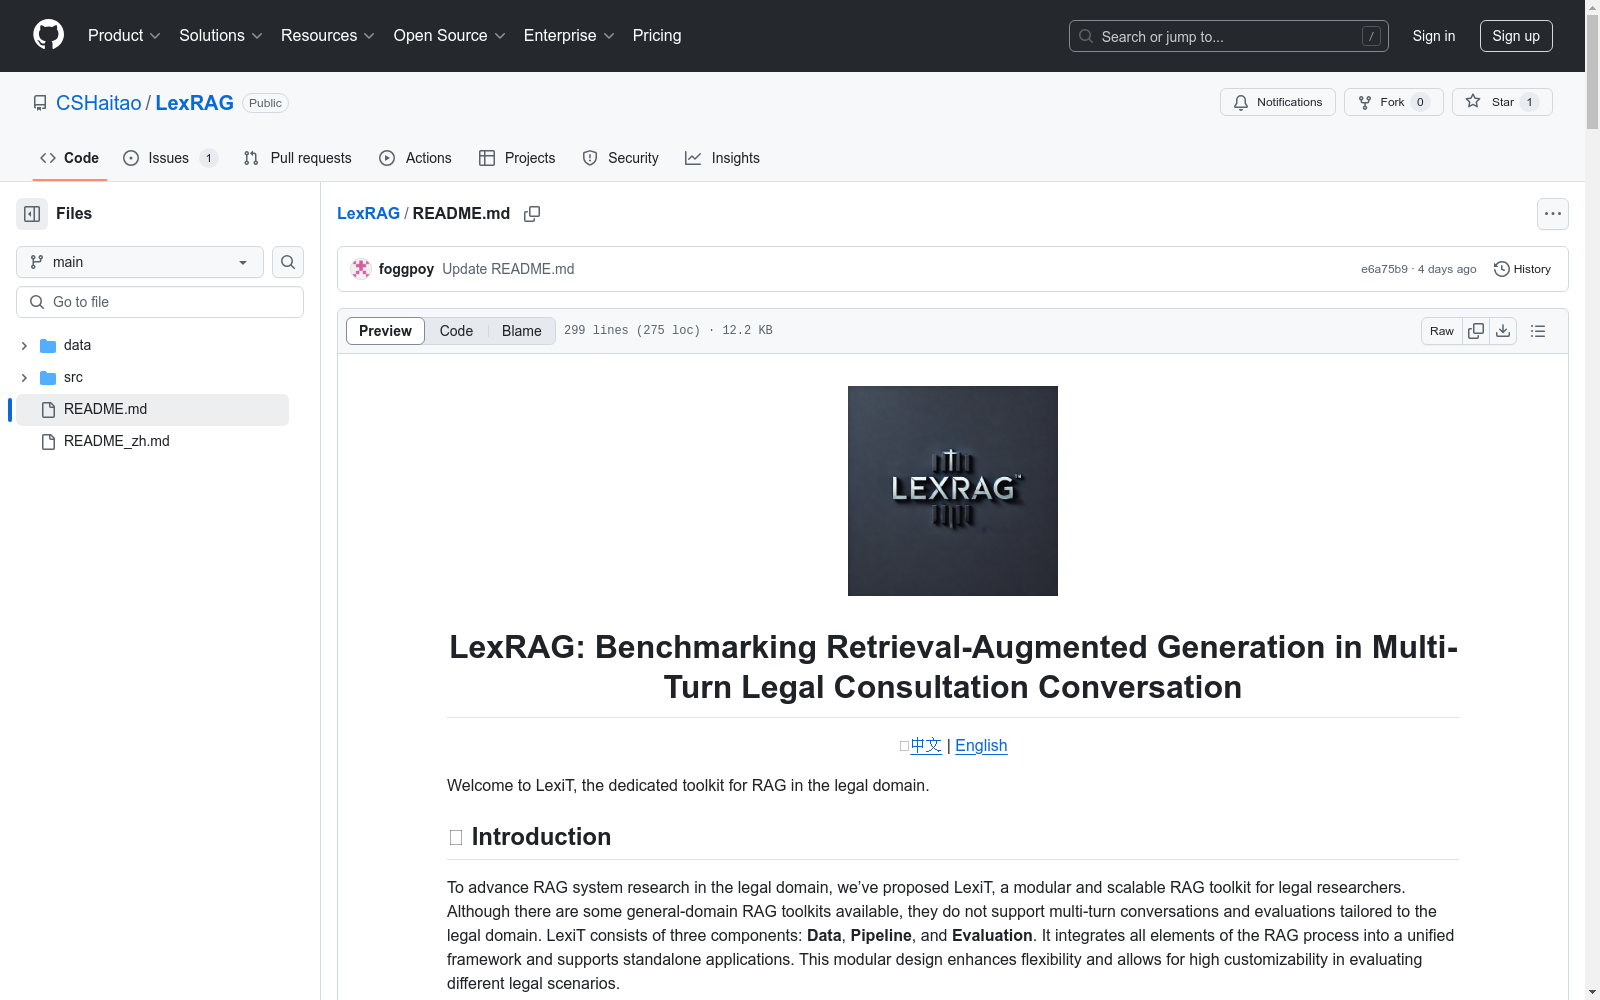Select README.md in the file tree

152,409
